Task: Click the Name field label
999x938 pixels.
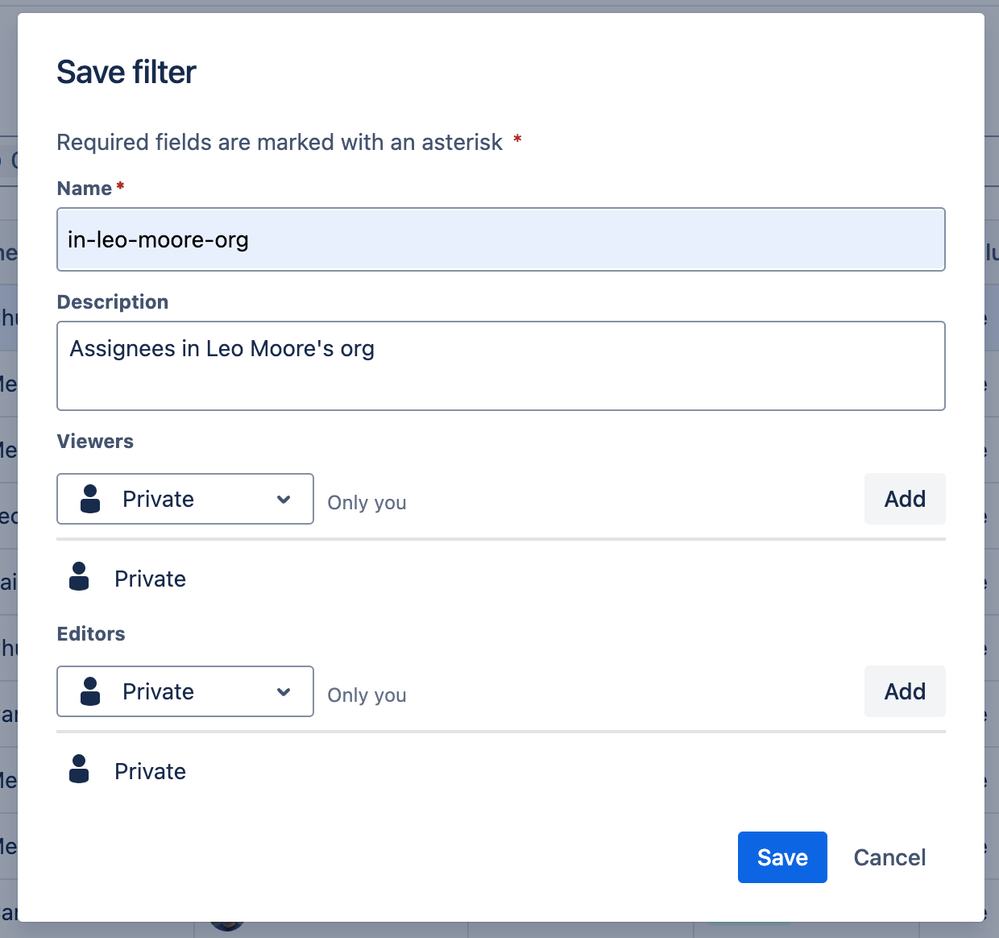Action: click(84, 188)
